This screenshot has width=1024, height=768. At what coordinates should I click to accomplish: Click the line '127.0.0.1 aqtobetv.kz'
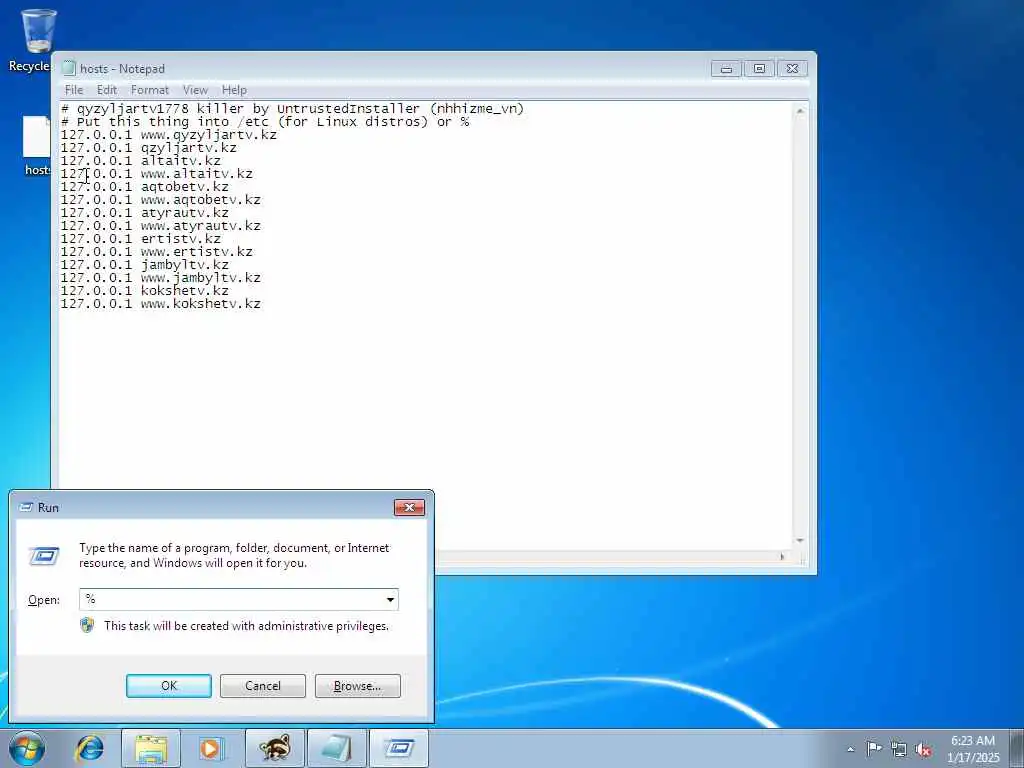click(x=145, y=187)
